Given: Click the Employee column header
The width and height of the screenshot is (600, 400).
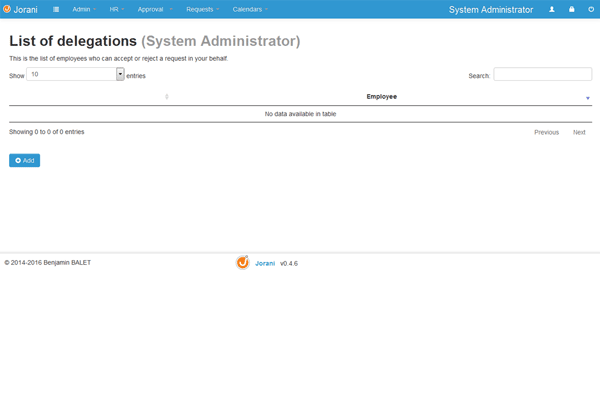Looking at the screenshot, I should click(x=381, y=97).
